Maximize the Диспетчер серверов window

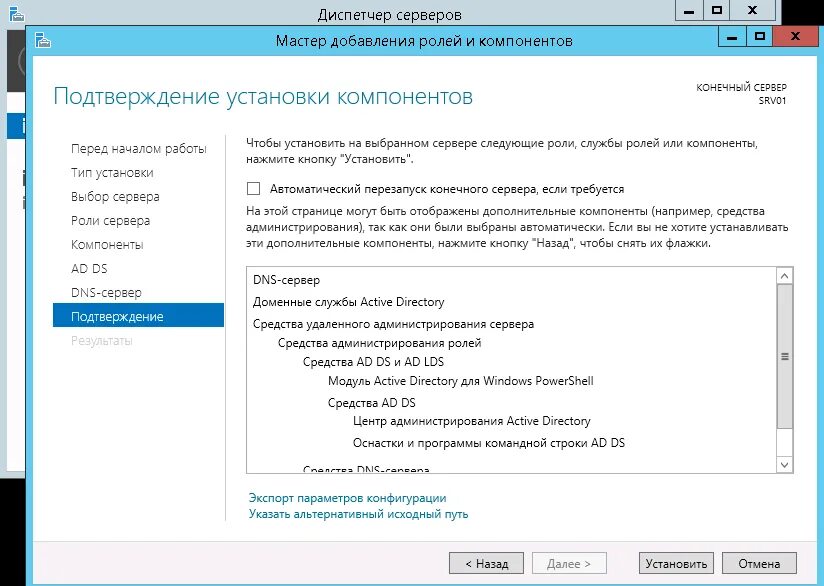point(717,11)
